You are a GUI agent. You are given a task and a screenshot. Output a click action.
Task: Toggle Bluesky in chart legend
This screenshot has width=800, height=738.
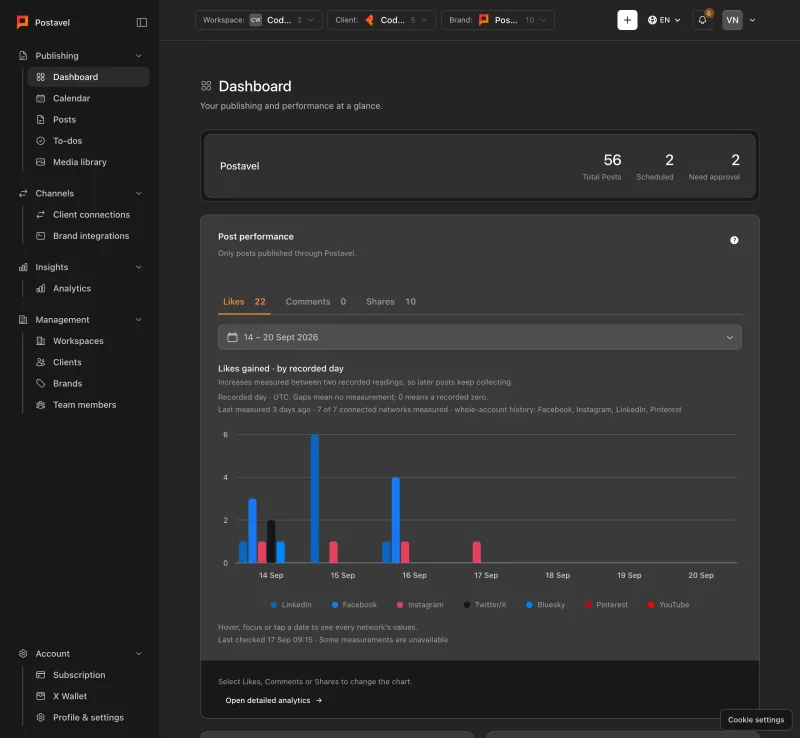[545, 605]
